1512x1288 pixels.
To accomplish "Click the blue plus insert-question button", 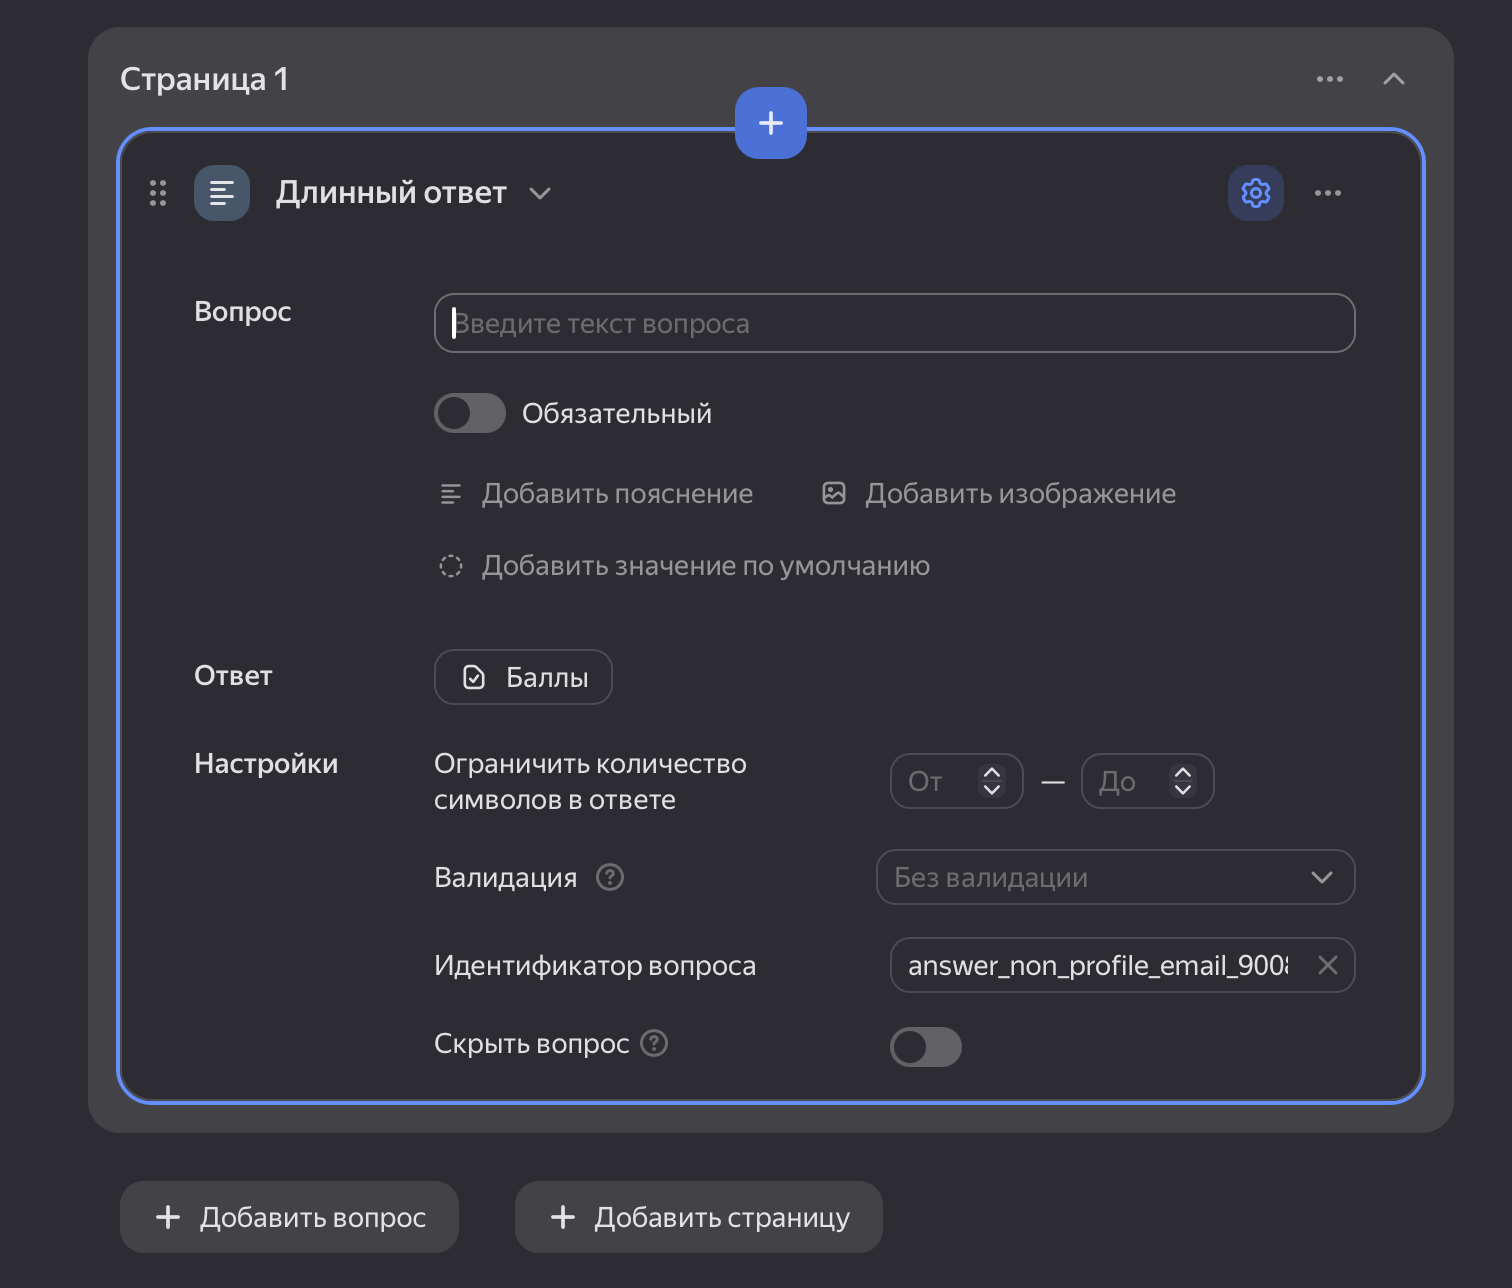I will (x=770, y=123).
